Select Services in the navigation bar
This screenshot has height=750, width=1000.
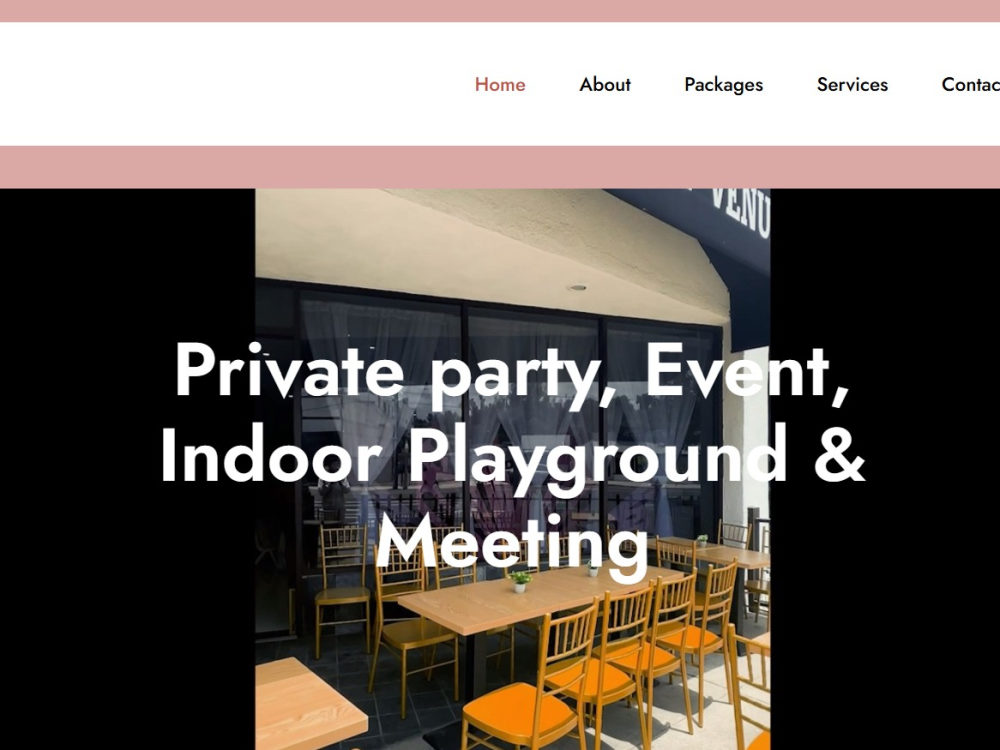852,84
